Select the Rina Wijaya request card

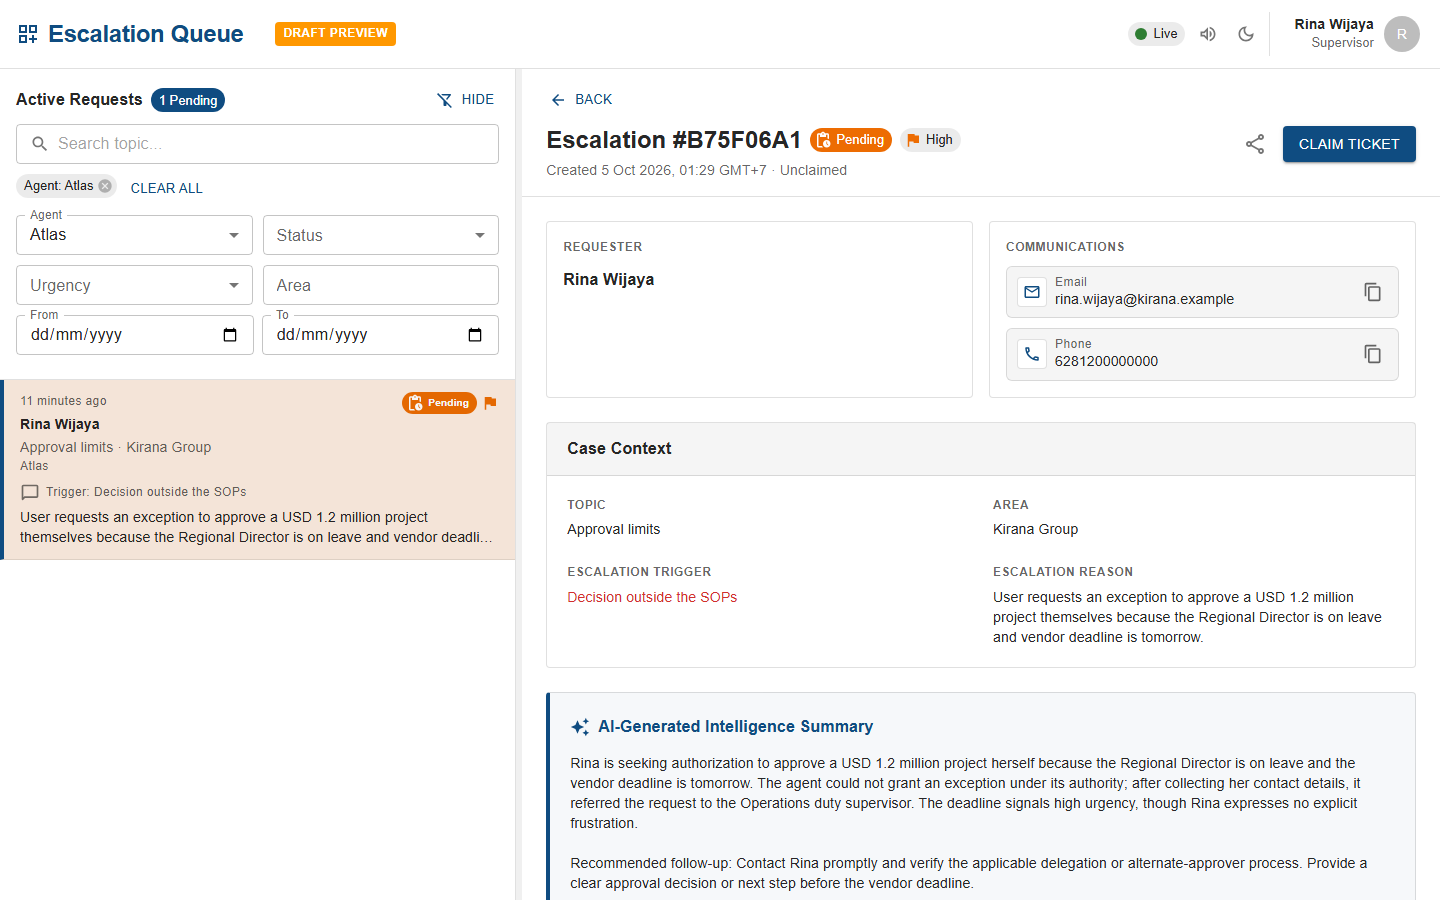[x=258, y=469]
